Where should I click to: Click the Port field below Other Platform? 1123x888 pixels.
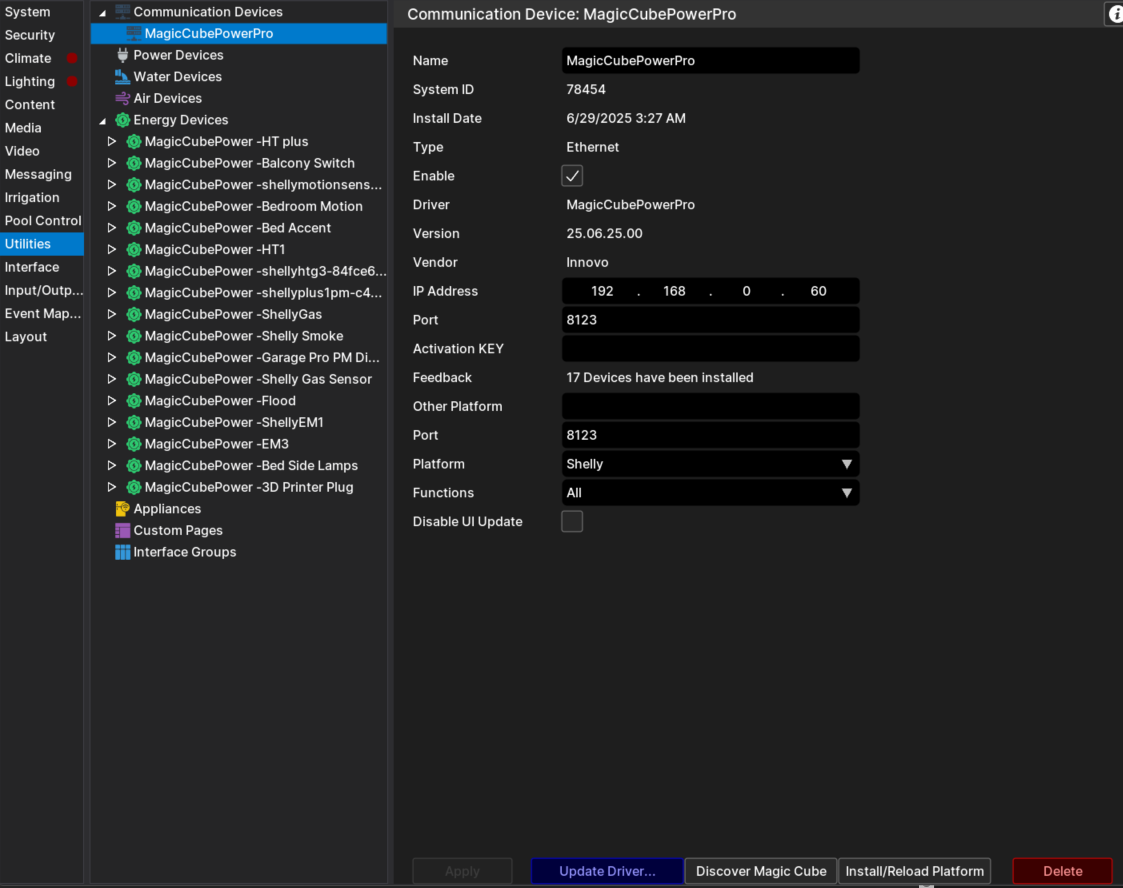click(x=710, y=435)
